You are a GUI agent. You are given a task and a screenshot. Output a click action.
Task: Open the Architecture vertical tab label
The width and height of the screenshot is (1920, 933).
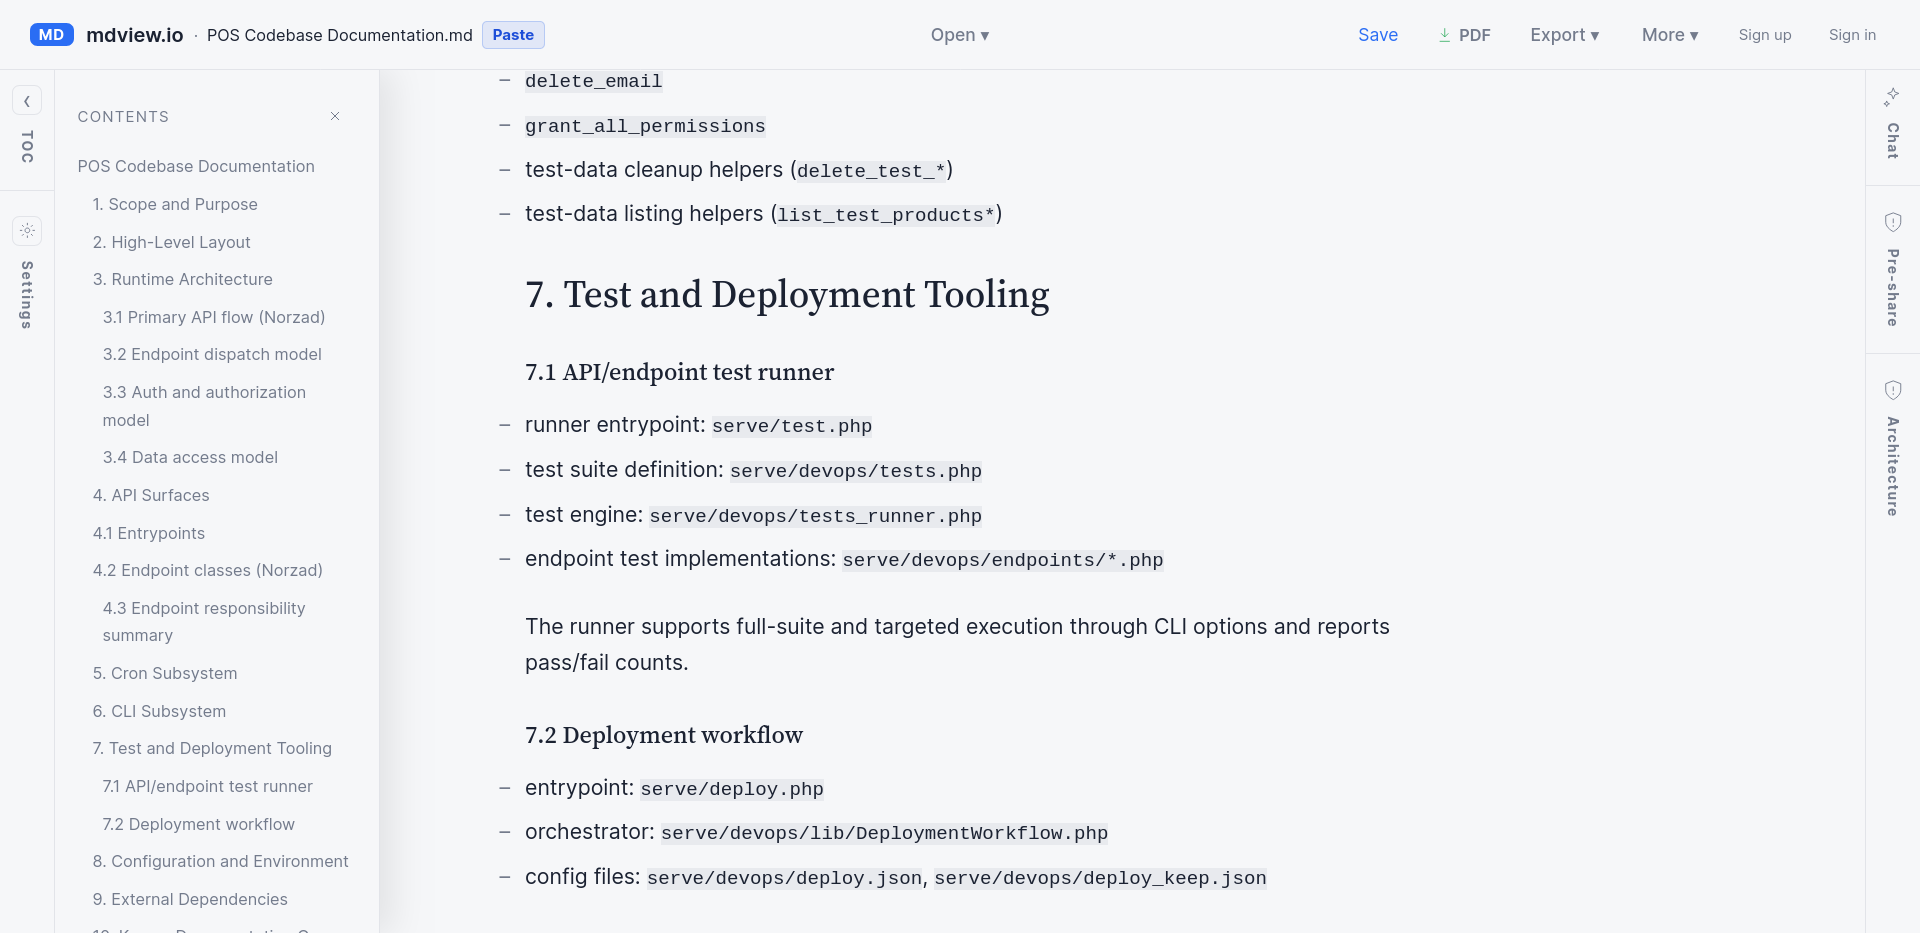[x=1893, y=466]
